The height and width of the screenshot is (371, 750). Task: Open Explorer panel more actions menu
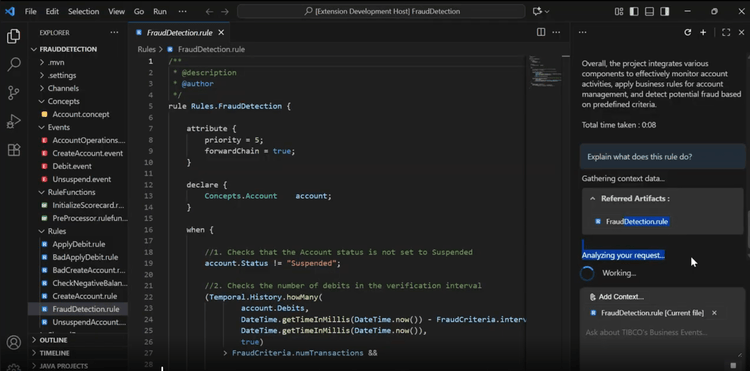[x=114, y=33]
